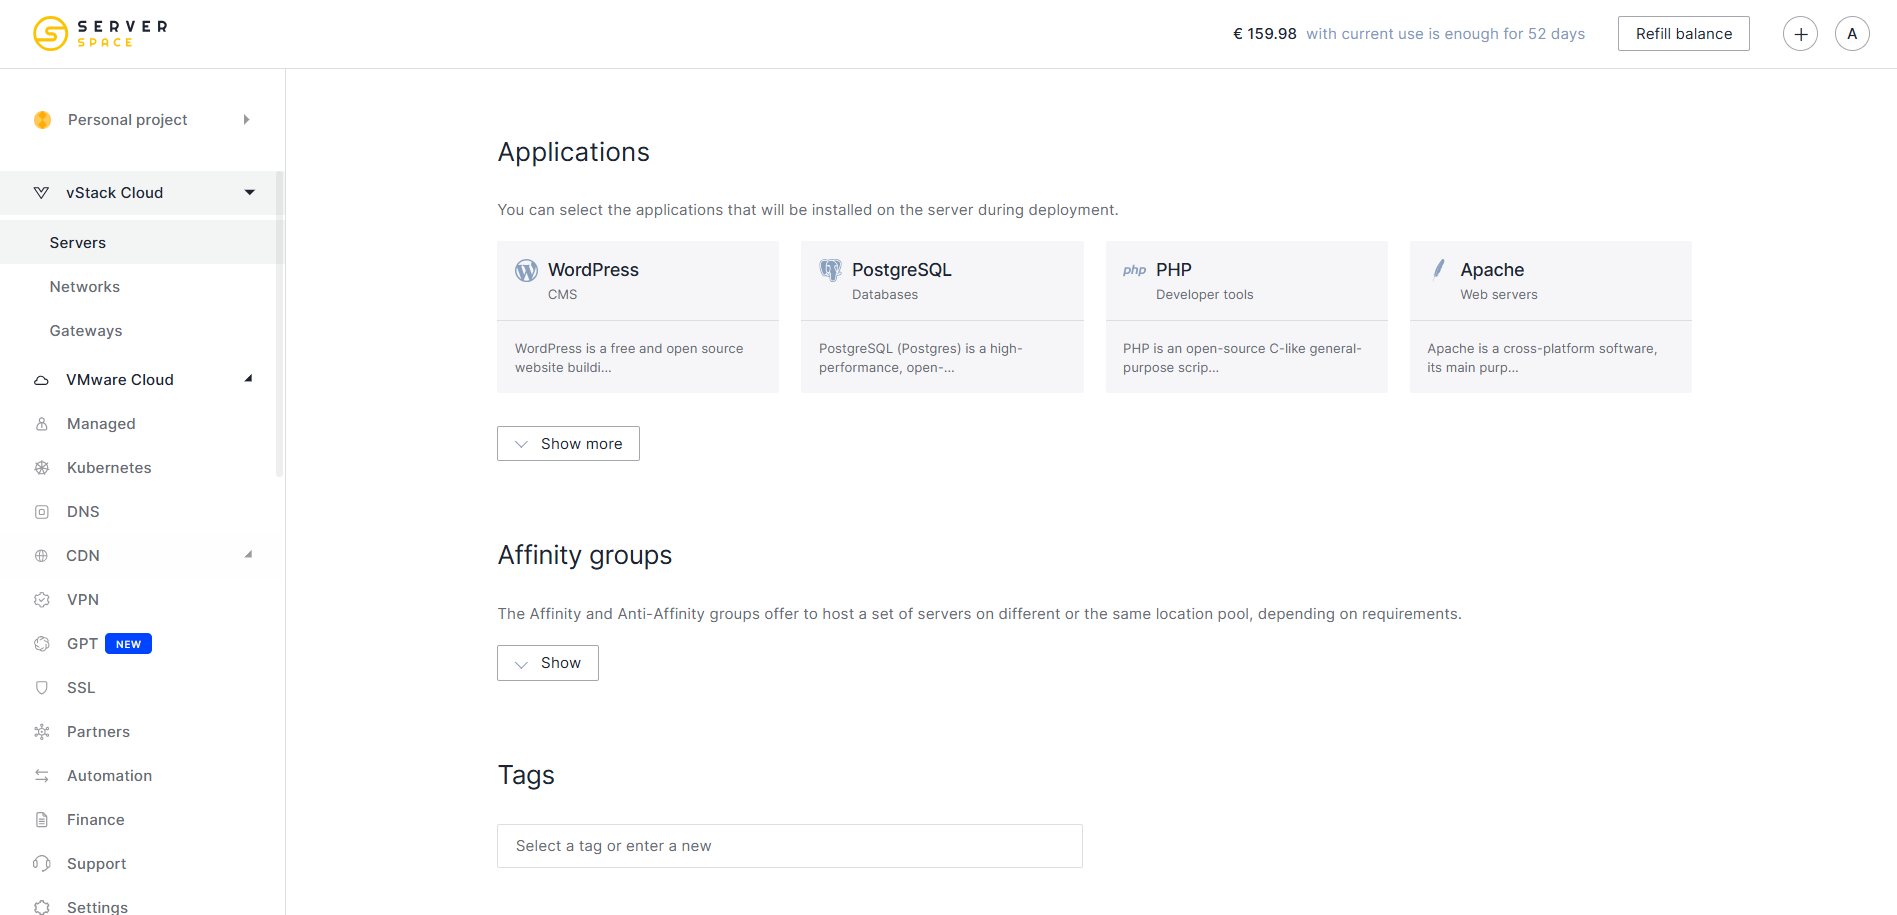1897x915 pixels.
Task: Click the Managed lock icon
Action: [42, 424]
